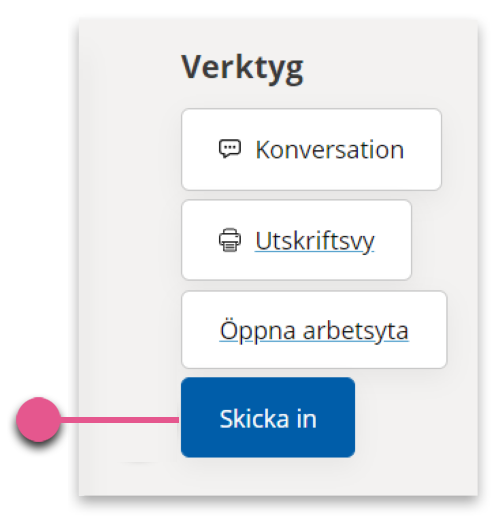This screenshot has width=496, height=520.
Task: Open the Konversation tool button
Action: 311,149
